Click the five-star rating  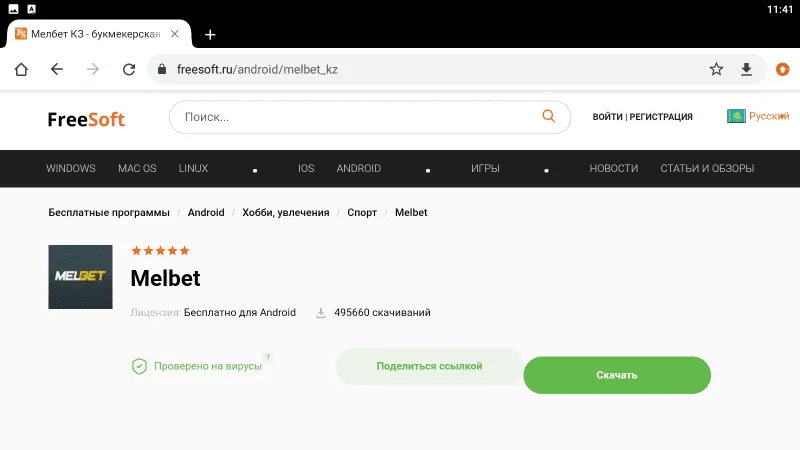tap(160, 251)
